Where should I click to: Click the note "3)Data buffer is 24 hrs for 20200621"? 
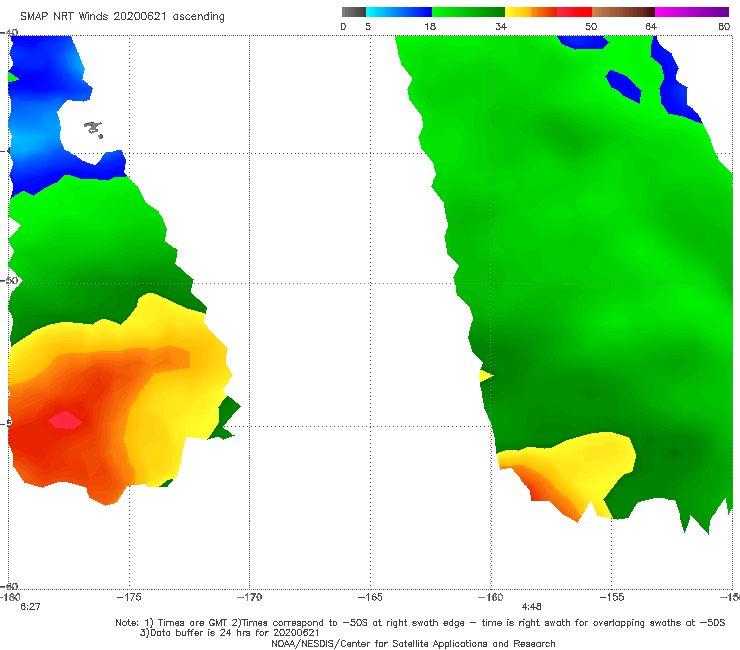[229, 633]
